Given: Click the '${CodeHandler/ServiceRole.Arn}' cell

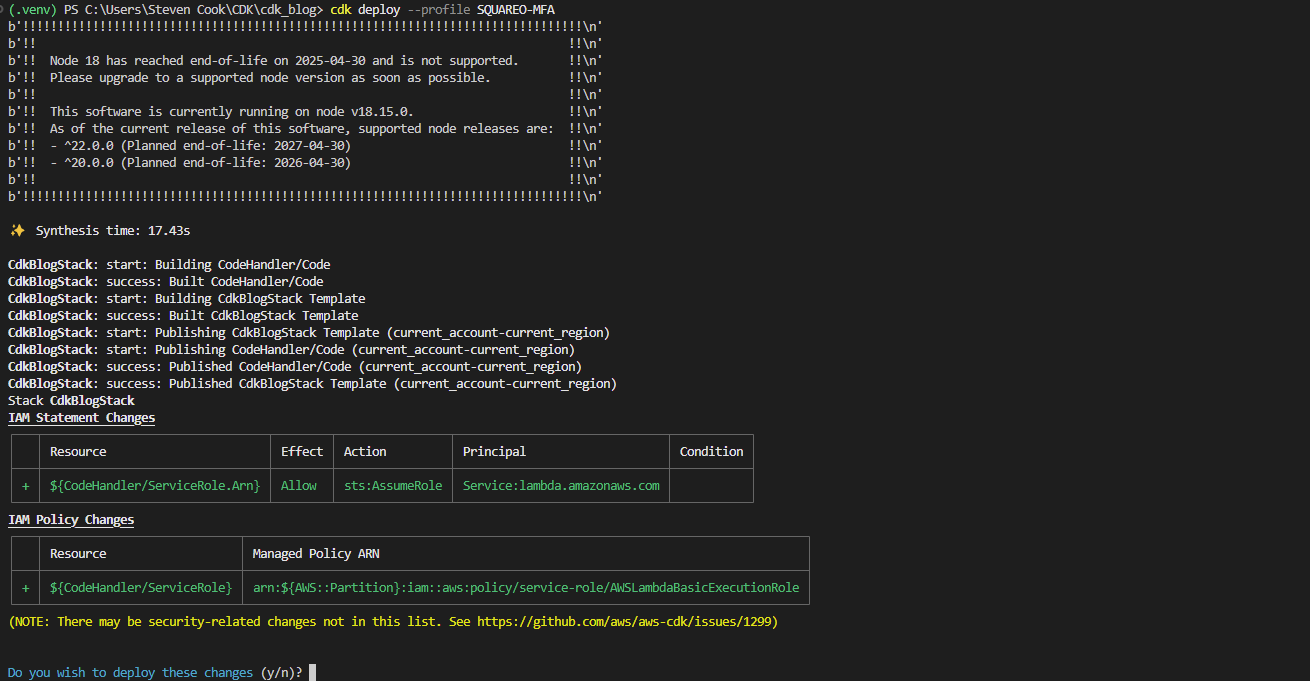Looking at the screenshot, I should point(155,486).
